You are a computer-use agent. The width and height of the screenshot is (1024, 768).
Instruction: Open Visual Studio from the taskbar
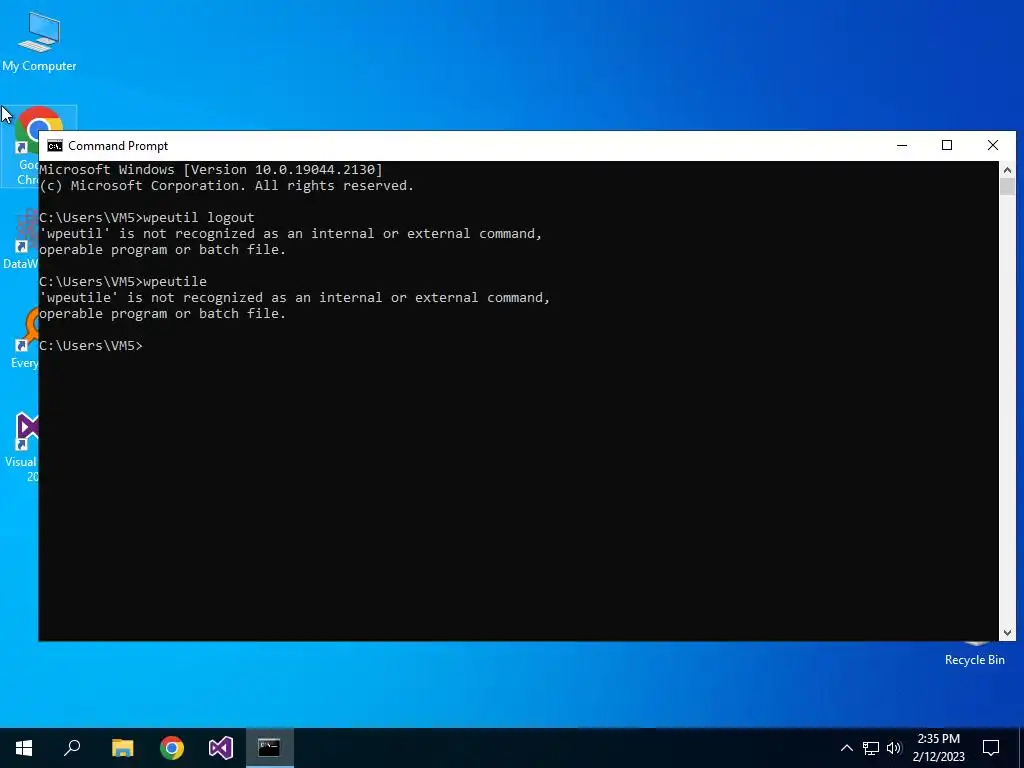[x=221, y=748]
